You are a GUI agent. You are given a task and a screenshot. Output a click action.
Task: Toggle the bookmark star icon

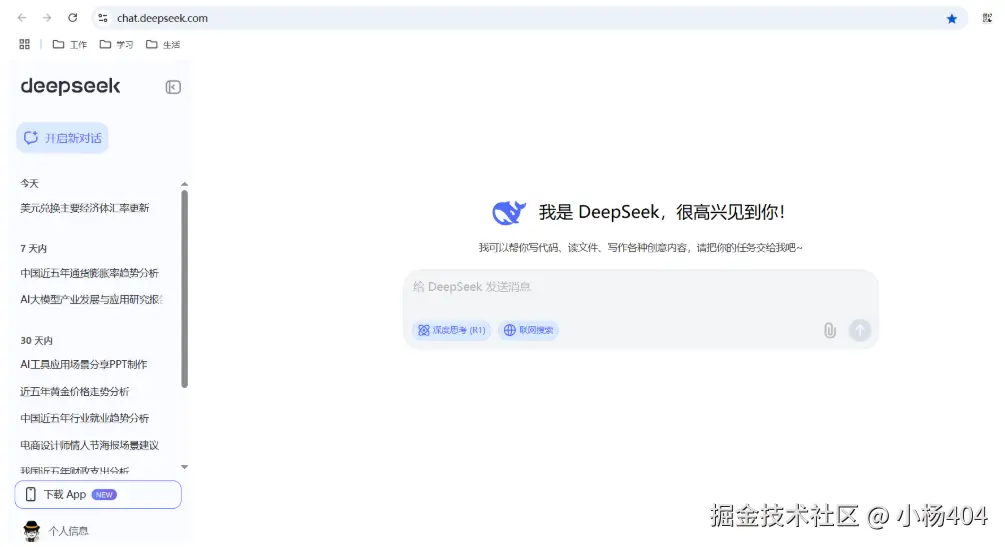tap(952, 19)
